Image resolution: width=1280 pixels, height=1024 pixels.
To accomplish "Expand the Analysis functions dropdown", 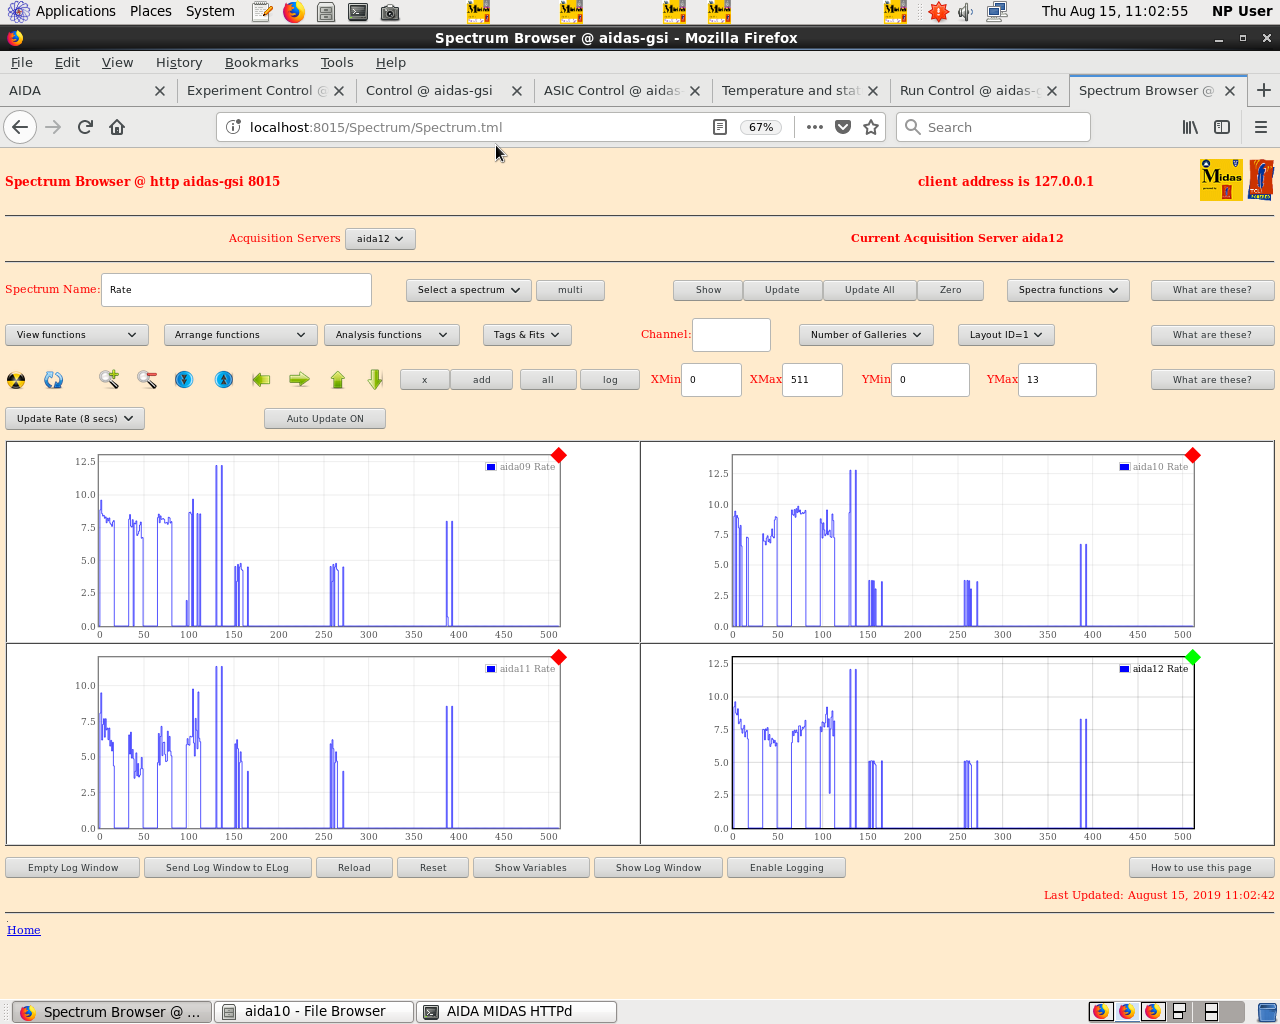I will tap(391, 335).
